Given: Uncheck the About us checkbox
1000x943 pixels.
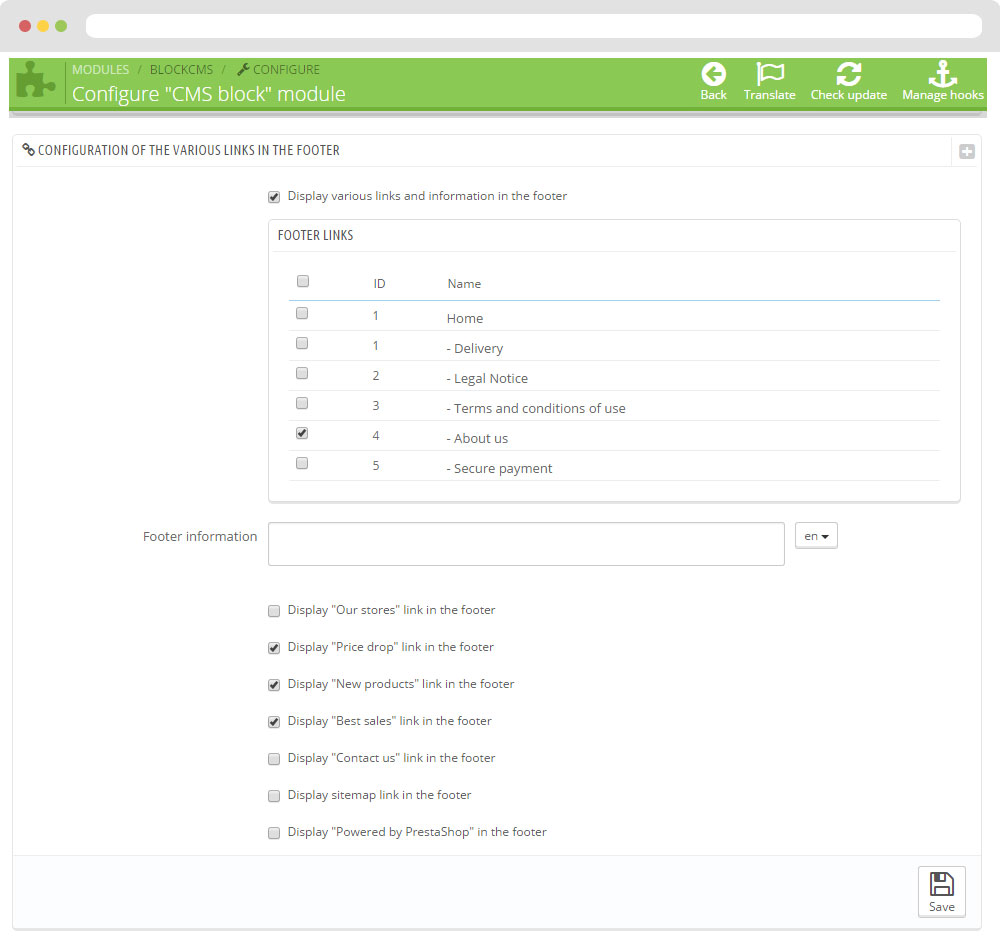Looking at the screenshot, I should coord(303,434).
